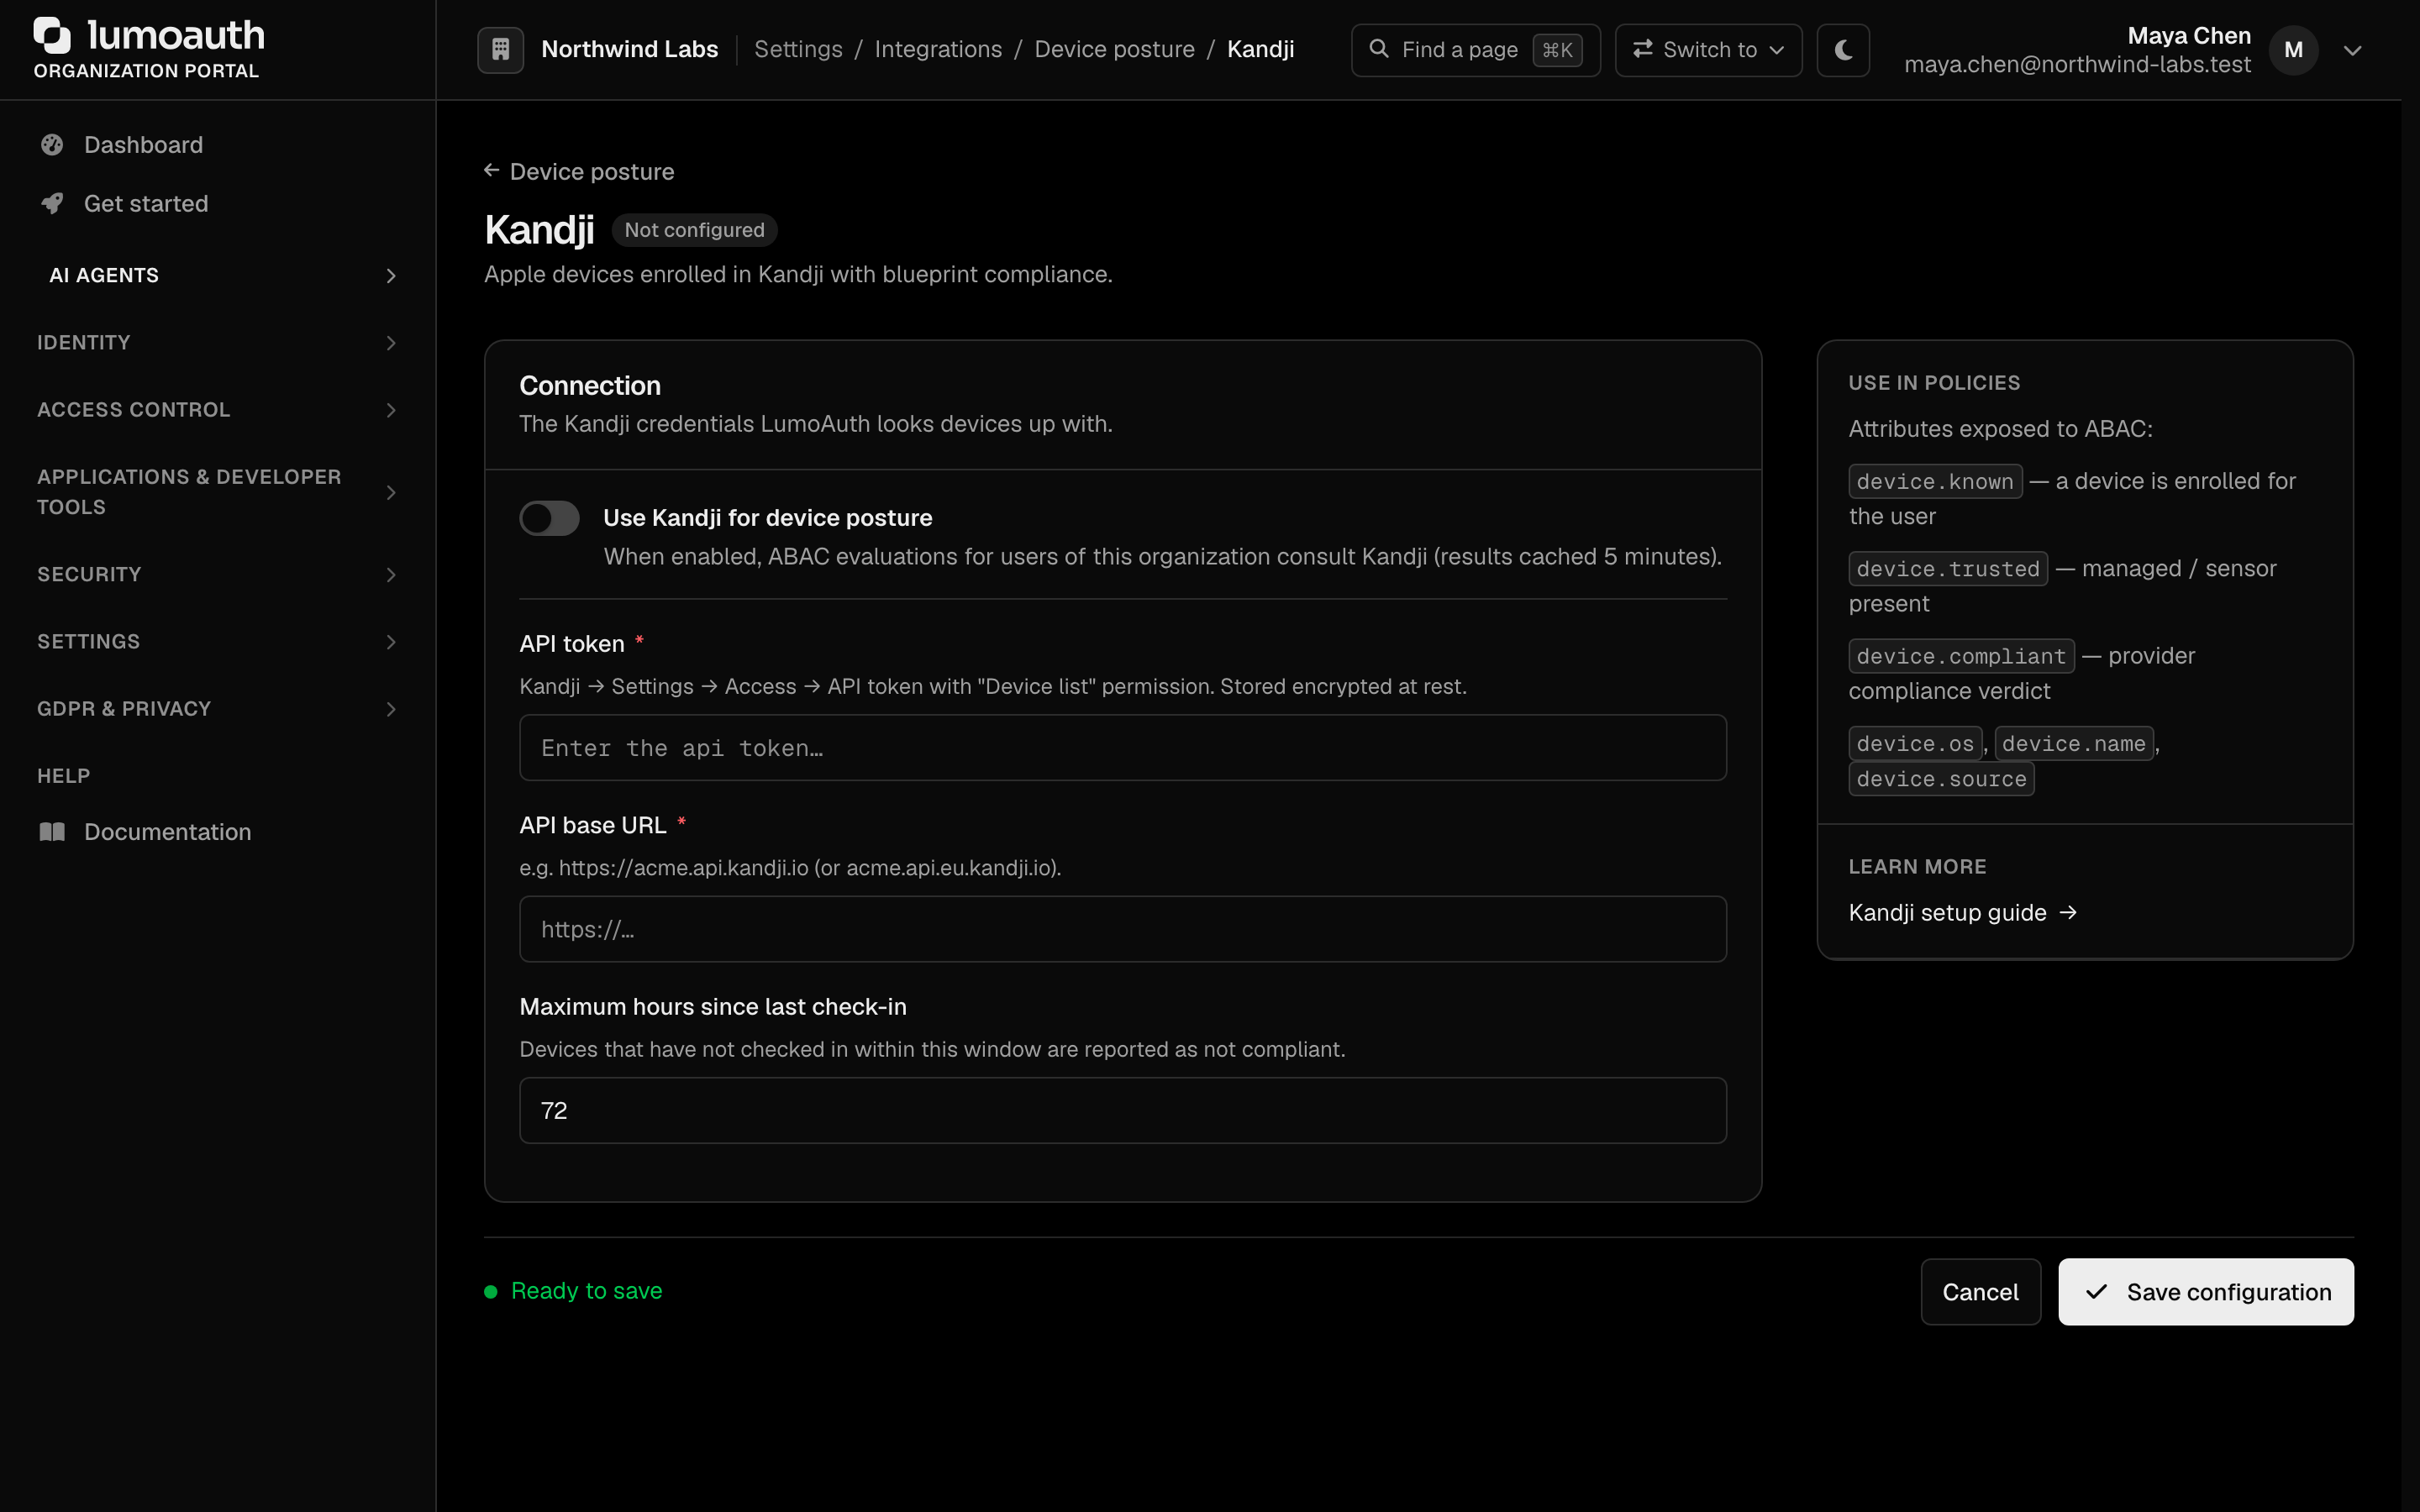2420x1512 pixels.
Task: Go to Device posture breadcrumb
Action: tap(1114, 49)
